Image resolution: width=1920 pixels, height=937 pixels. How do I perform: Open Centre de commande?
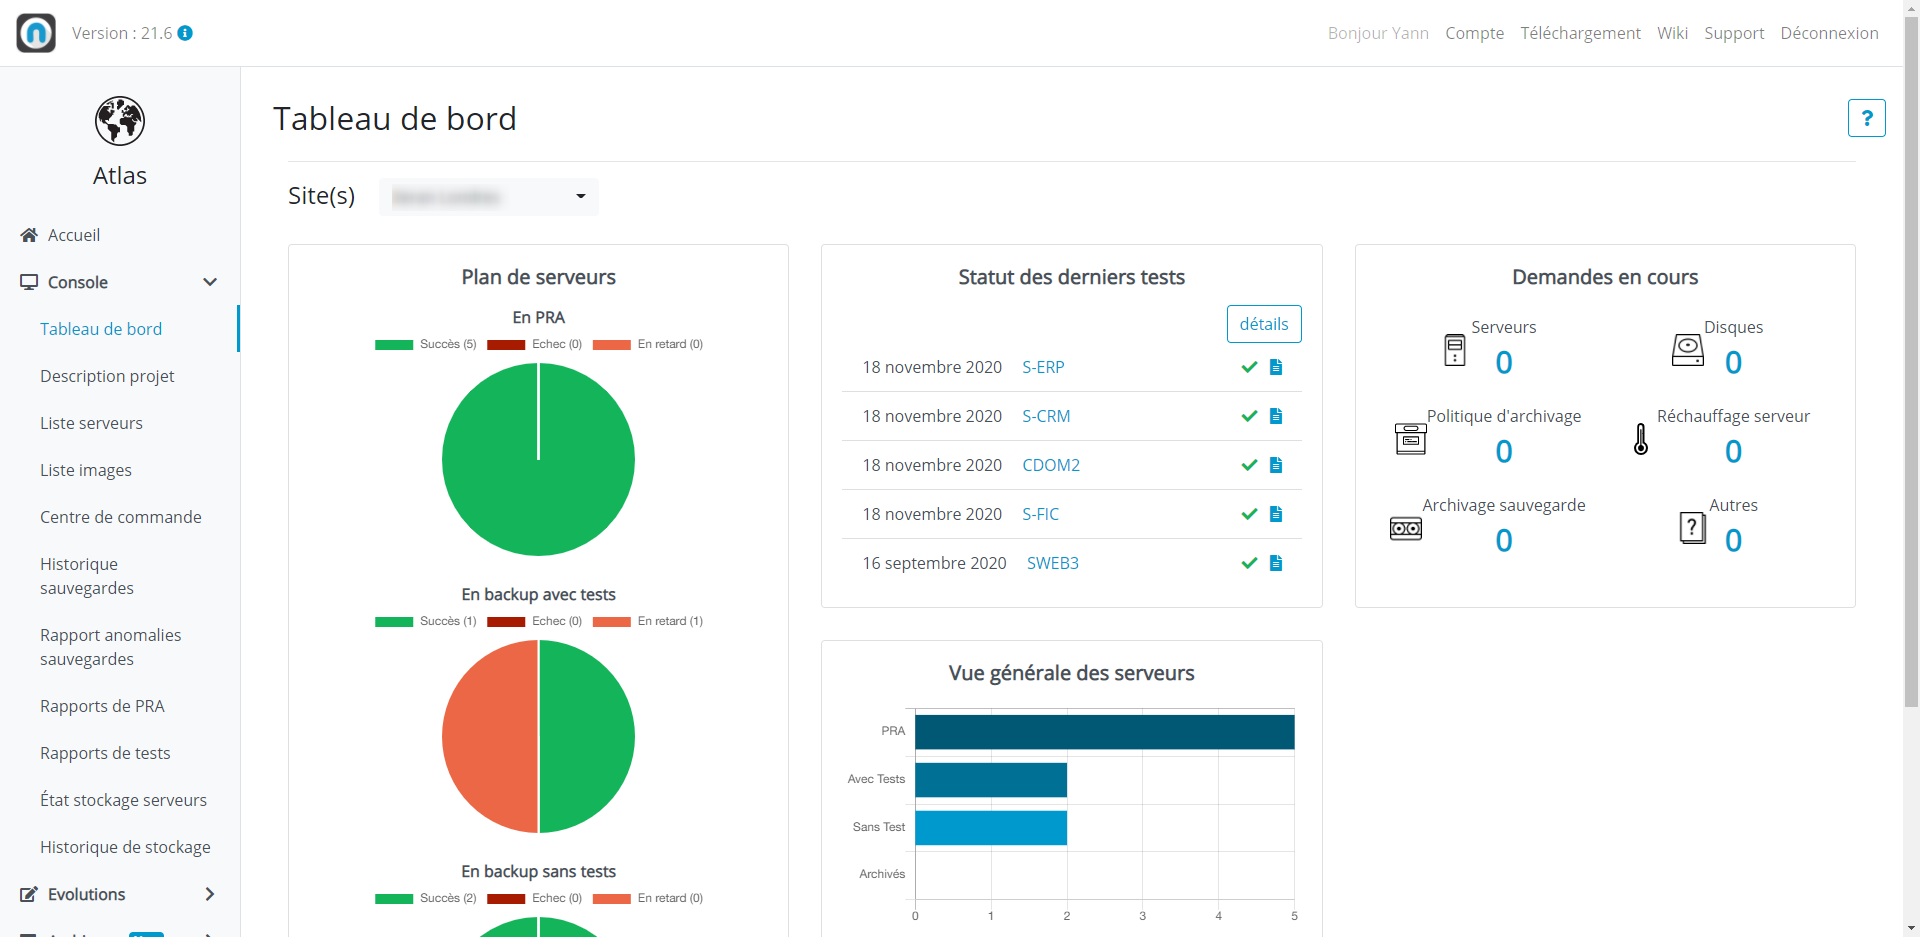click(x=121, y=517)
